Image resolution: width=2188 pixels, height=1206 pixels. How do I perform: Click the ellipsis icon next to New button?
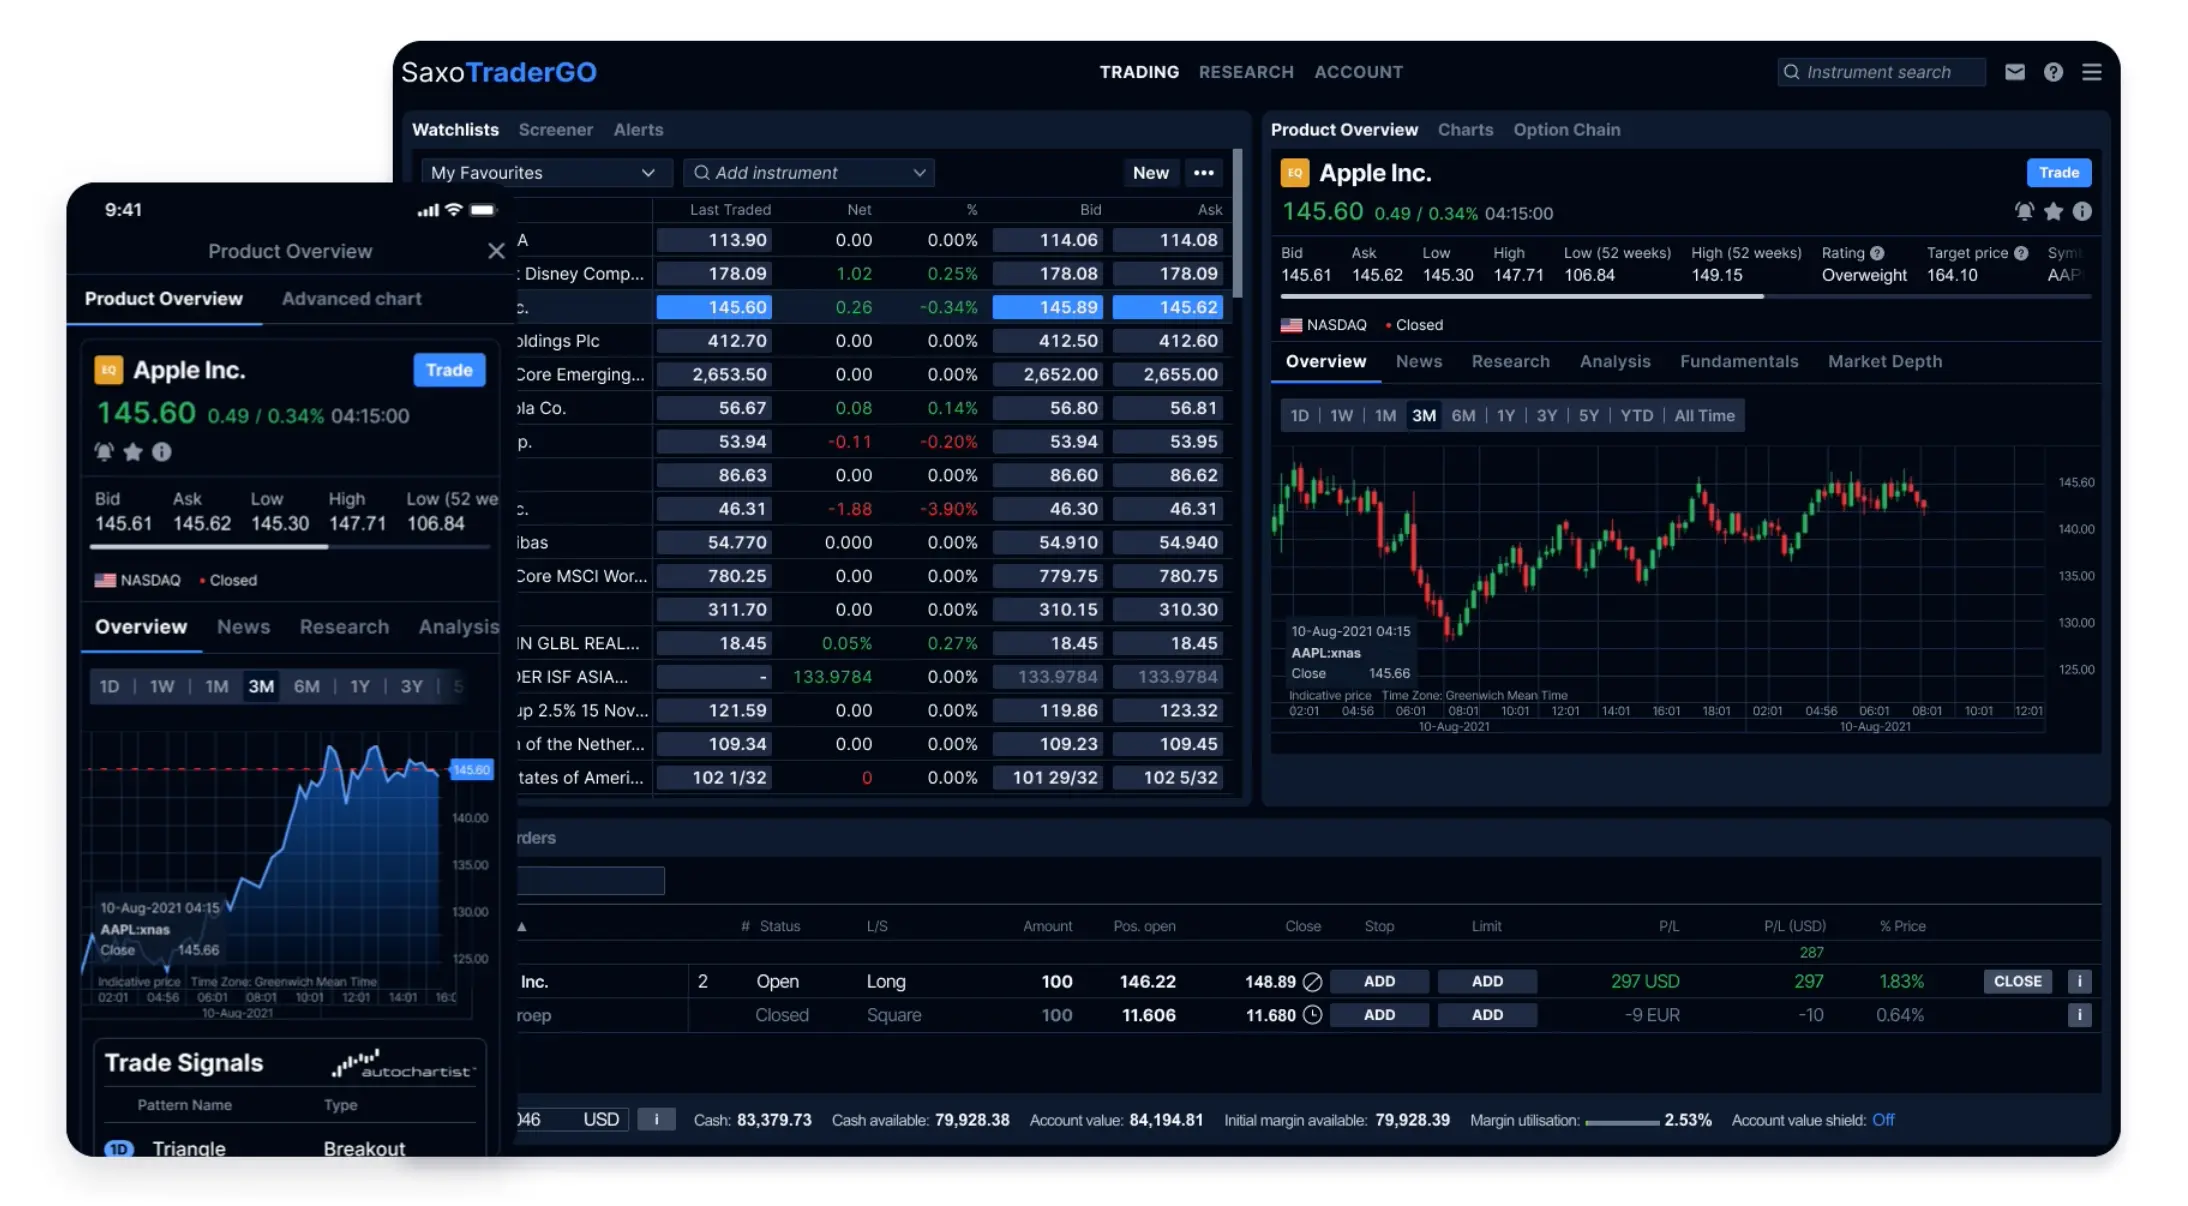pos(1203,172)
